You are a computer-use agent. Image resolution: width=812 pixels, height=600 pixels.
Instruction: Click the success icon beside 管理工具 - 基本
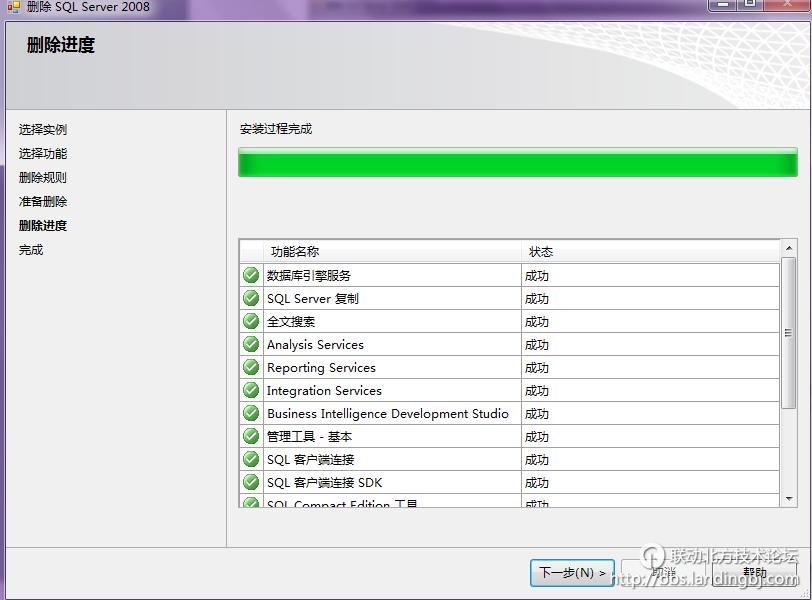point(251,436)
